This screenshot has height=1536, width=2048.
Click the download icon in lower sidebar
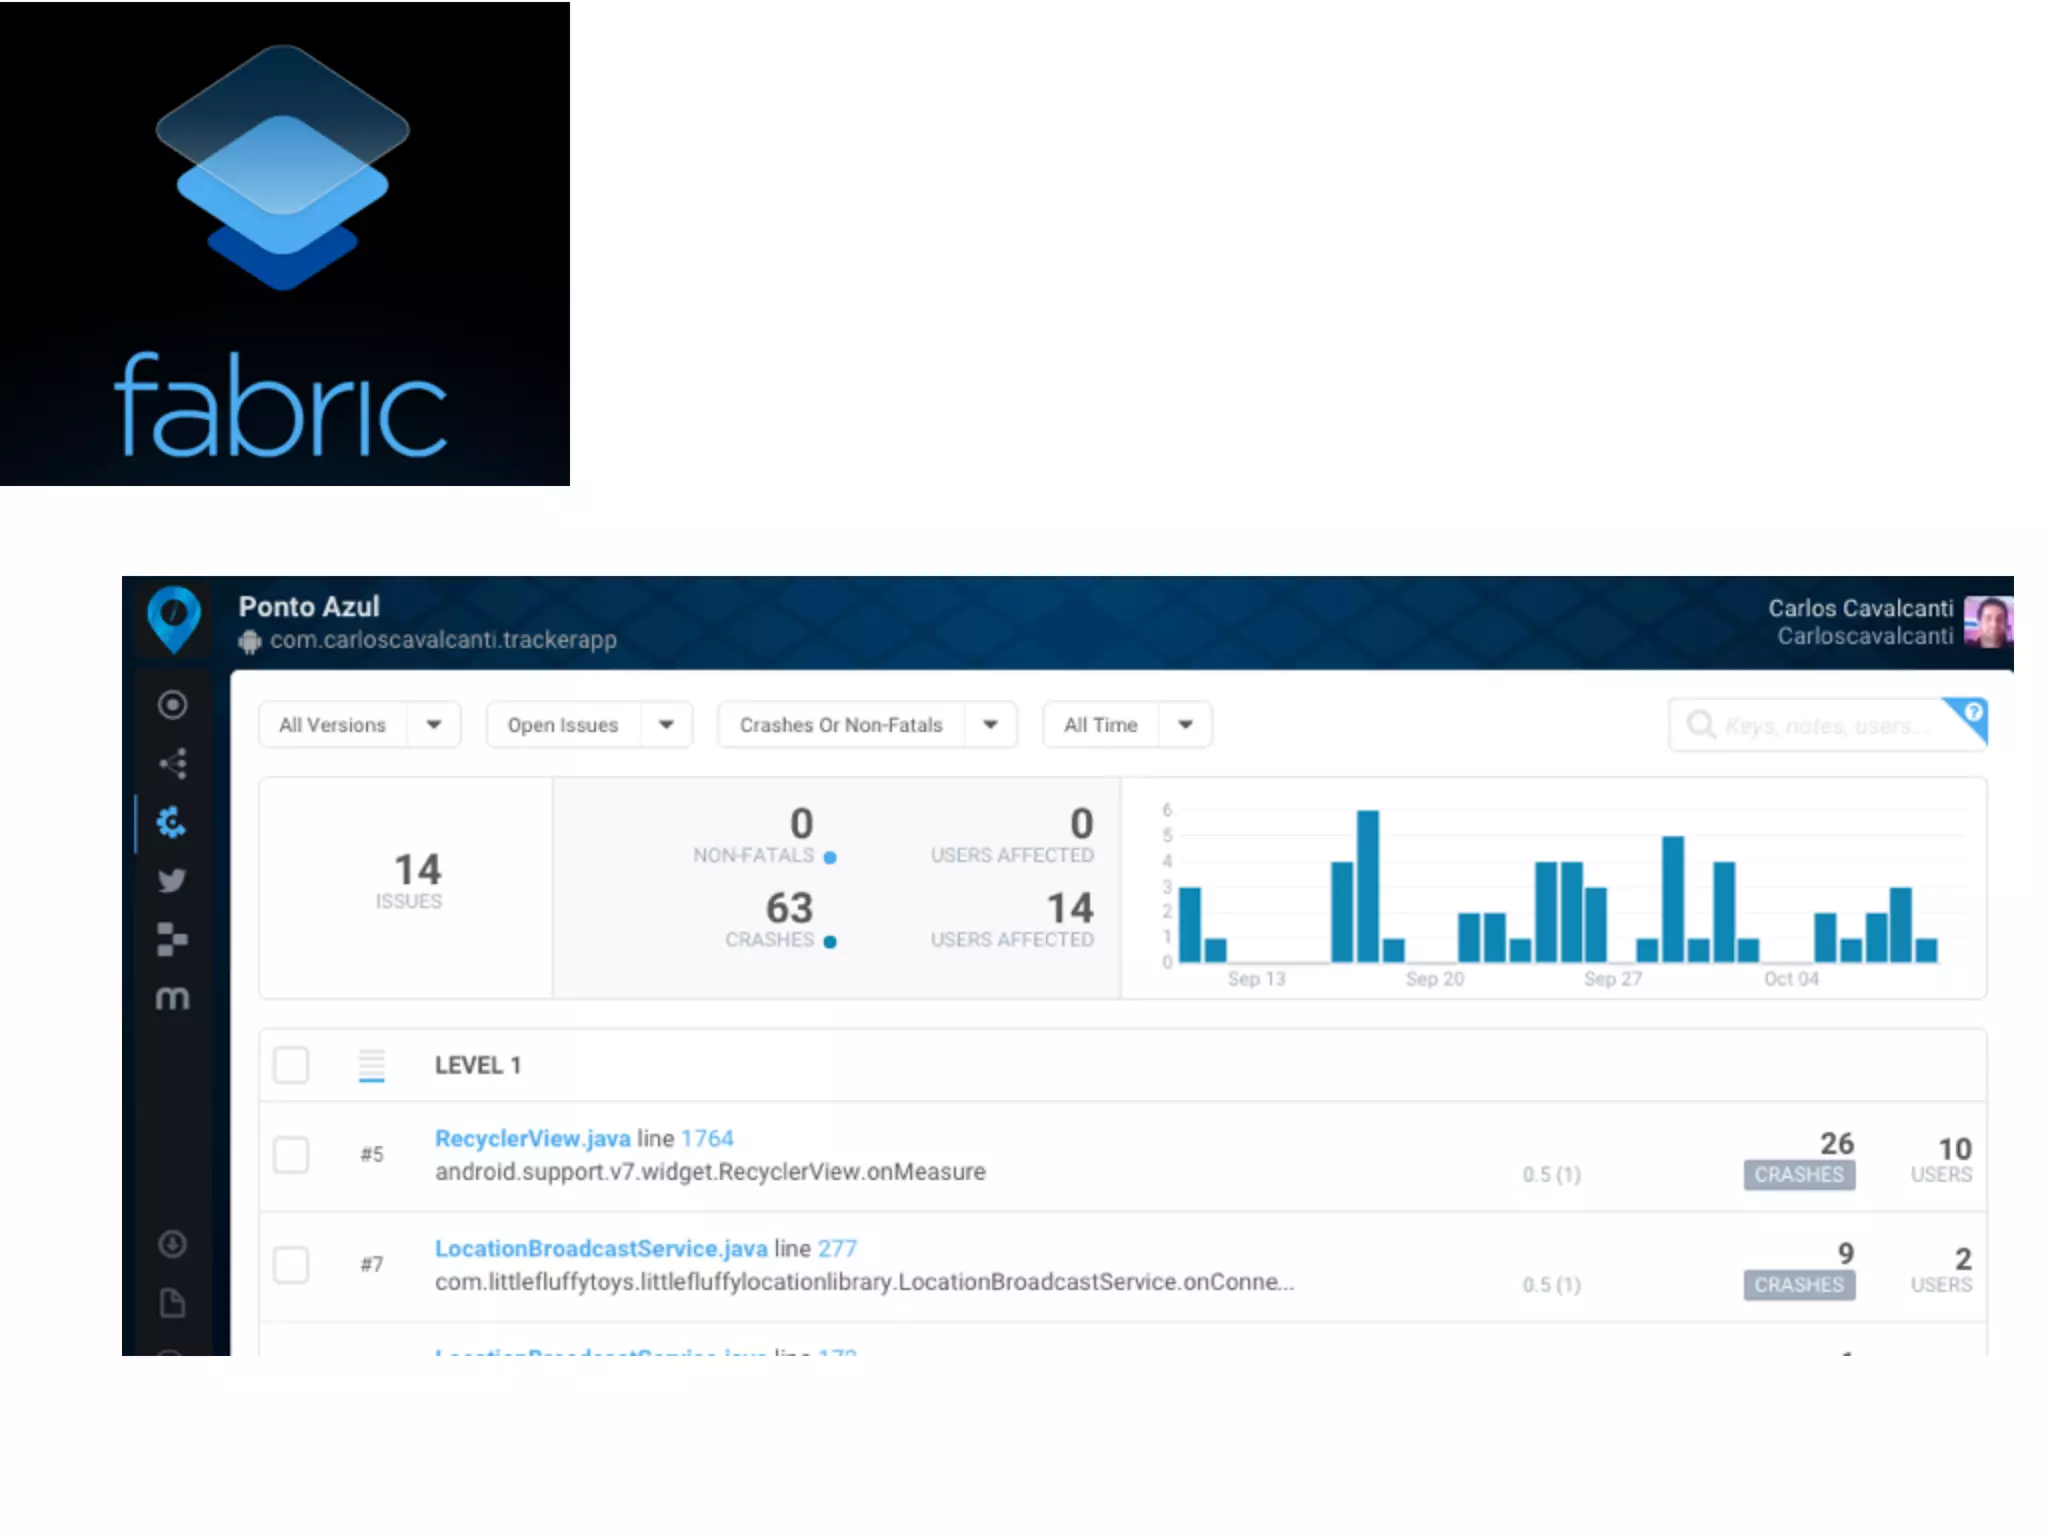pos(172,1244)
